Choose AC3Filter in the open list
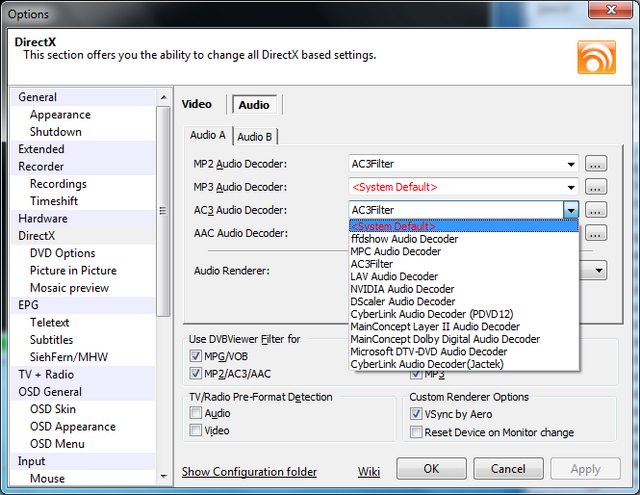This screenshot has height=495, width=640. [464, 264]
